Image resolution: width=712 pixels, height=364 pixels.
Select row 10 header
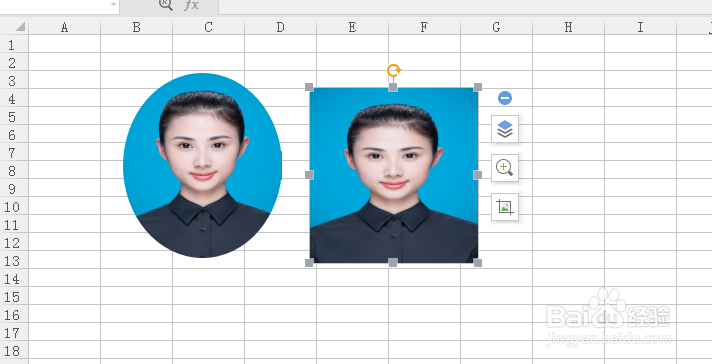(x=14, y=206)
